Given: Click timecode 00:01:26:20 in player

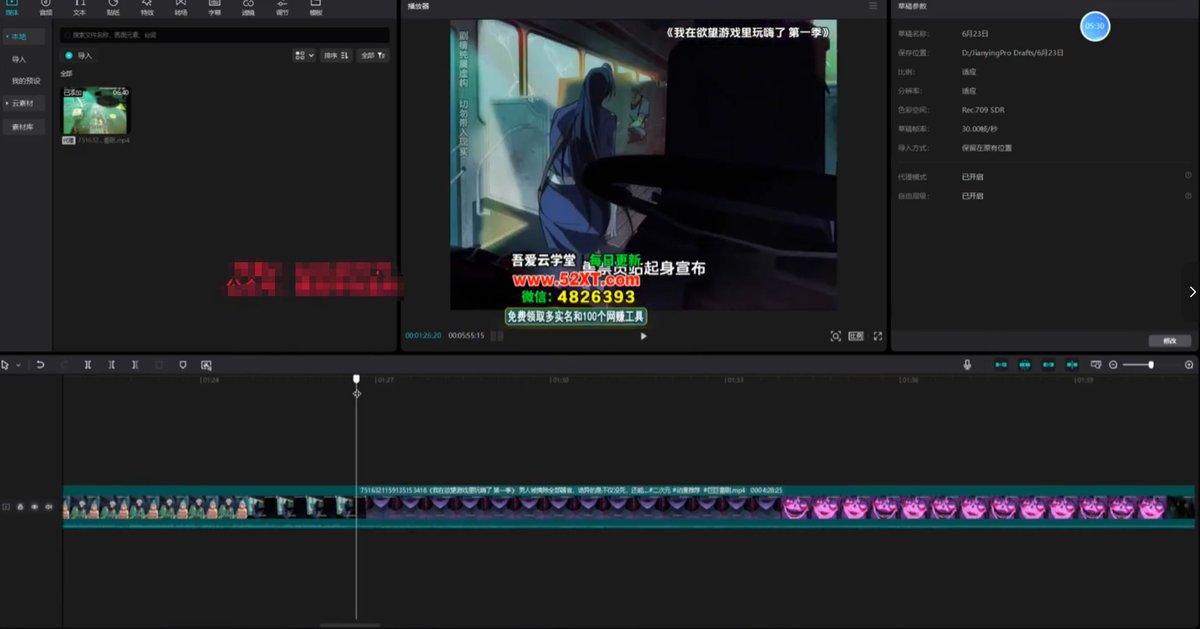Looking at the screenshot, I should (x=423, y=336).
